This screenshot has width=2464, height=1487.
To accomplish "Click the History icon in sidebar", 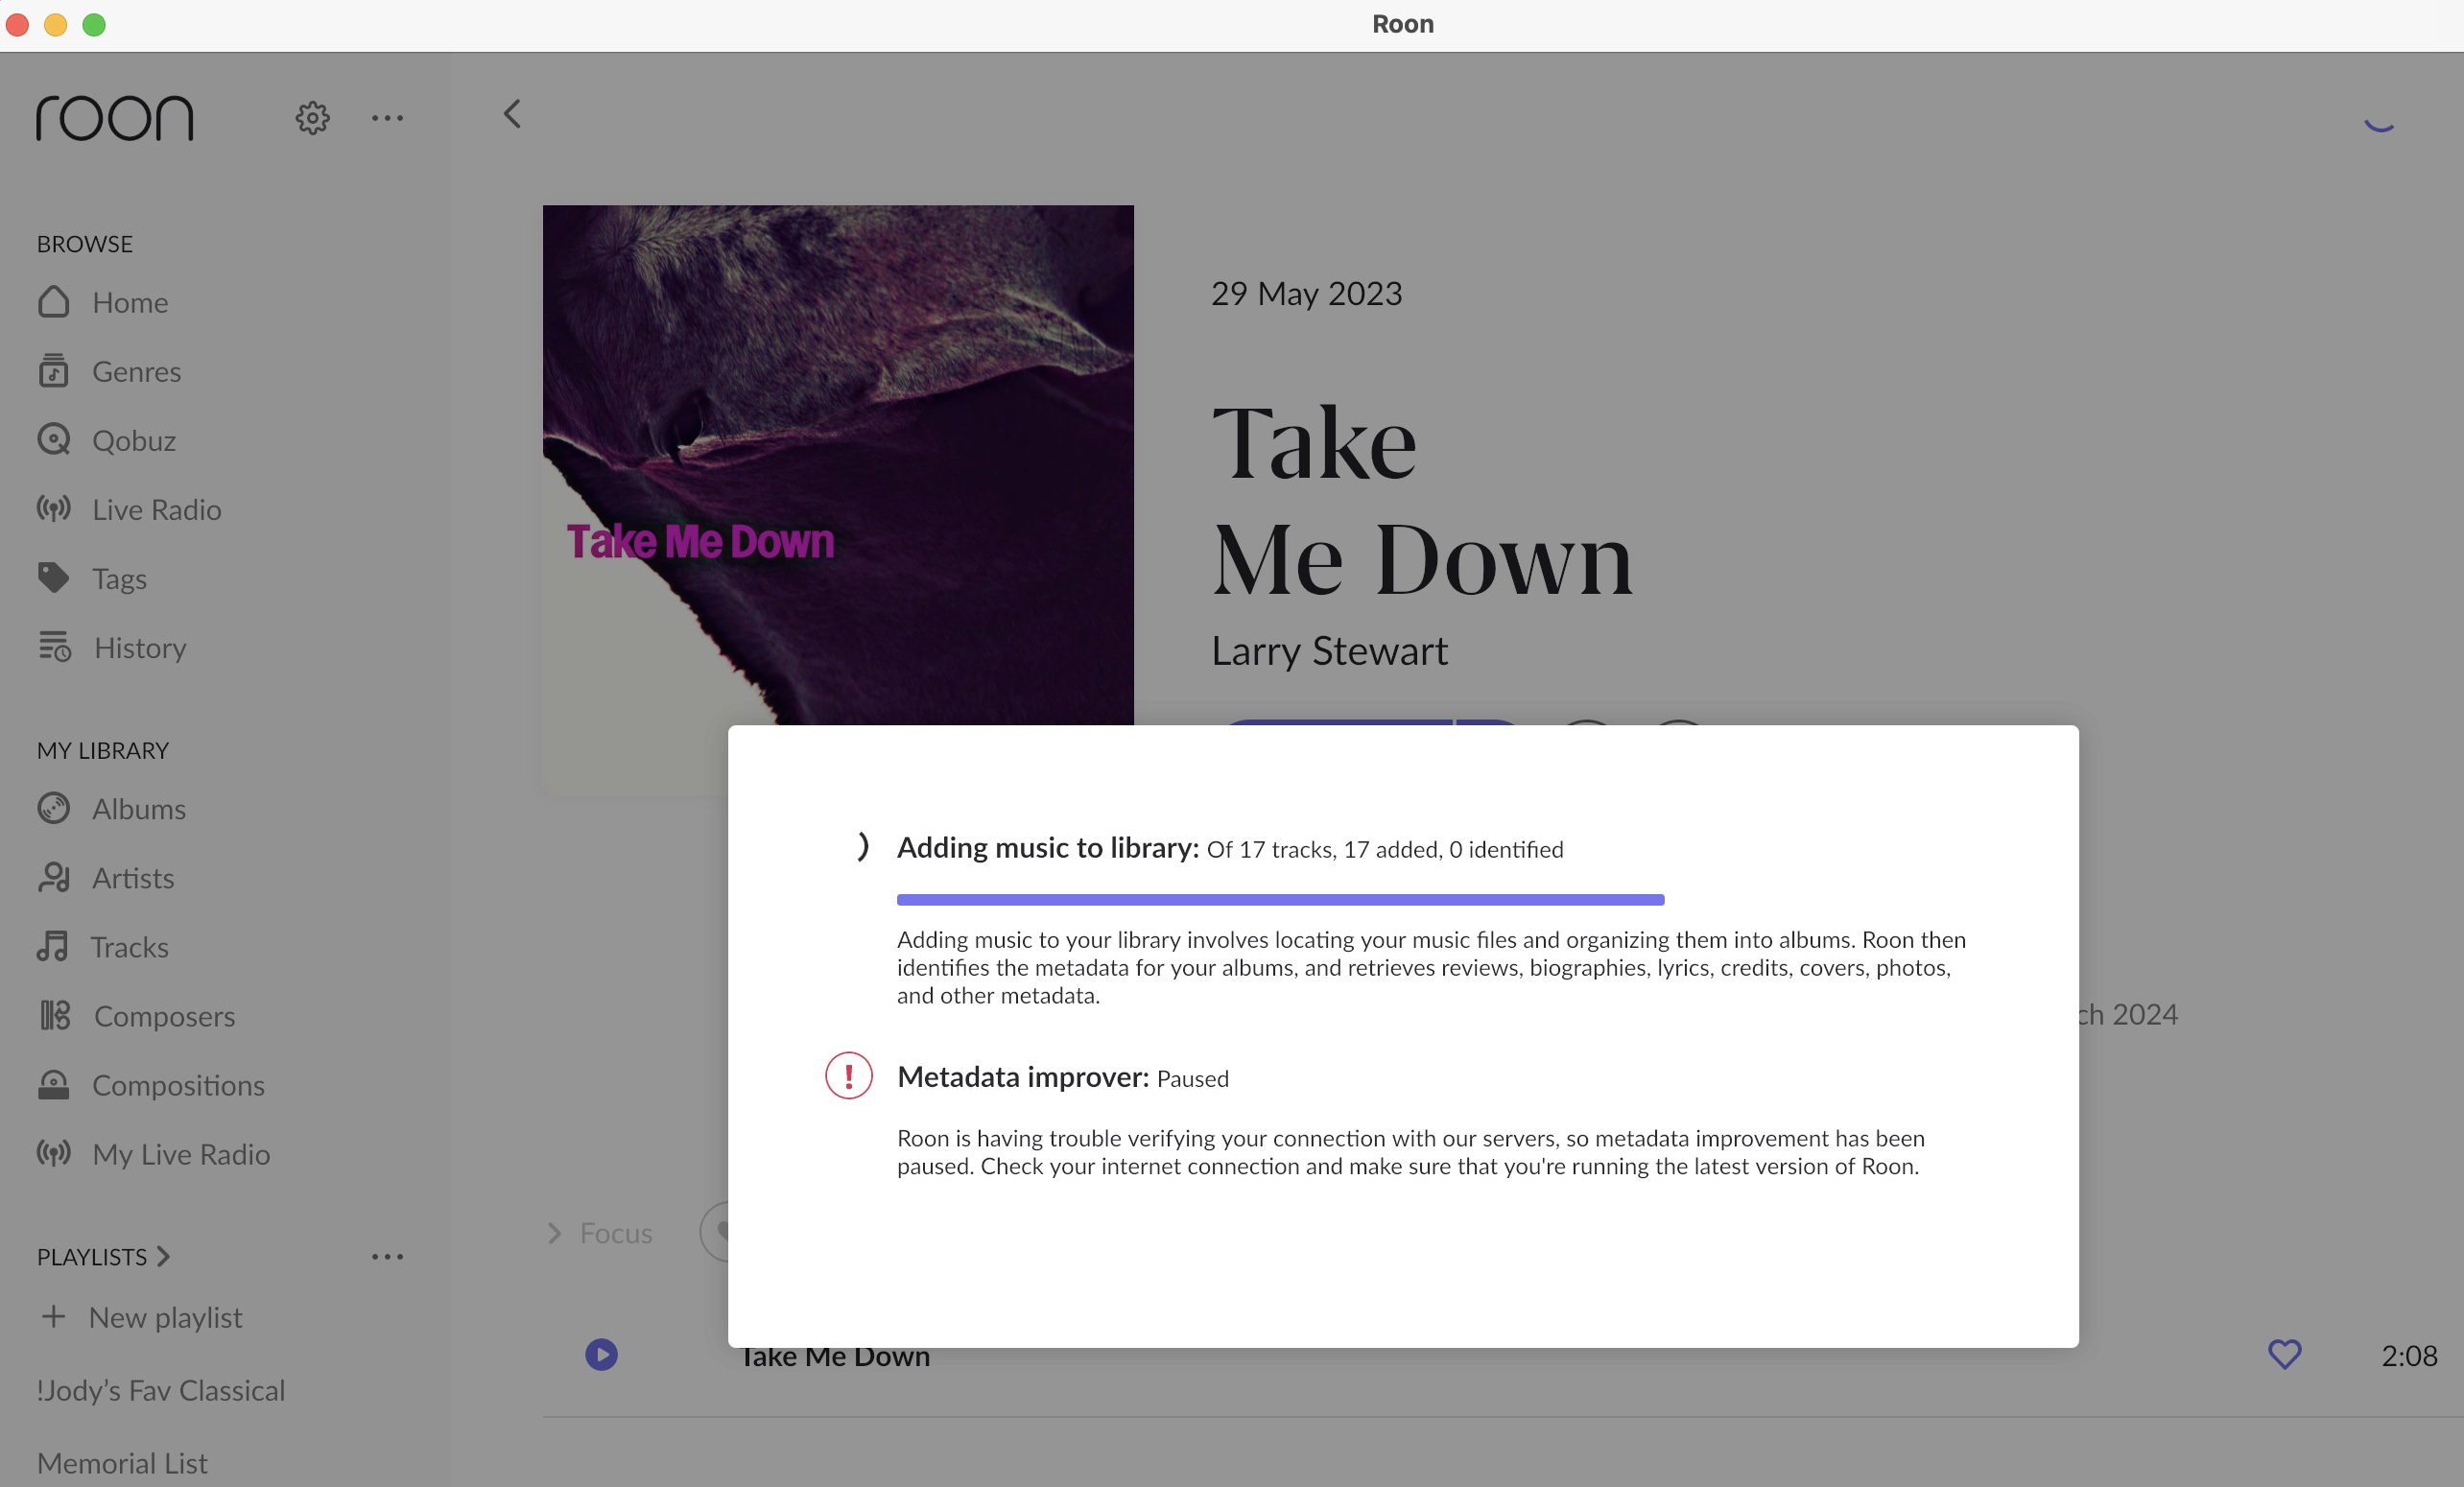I will click(x=55, y=647).
